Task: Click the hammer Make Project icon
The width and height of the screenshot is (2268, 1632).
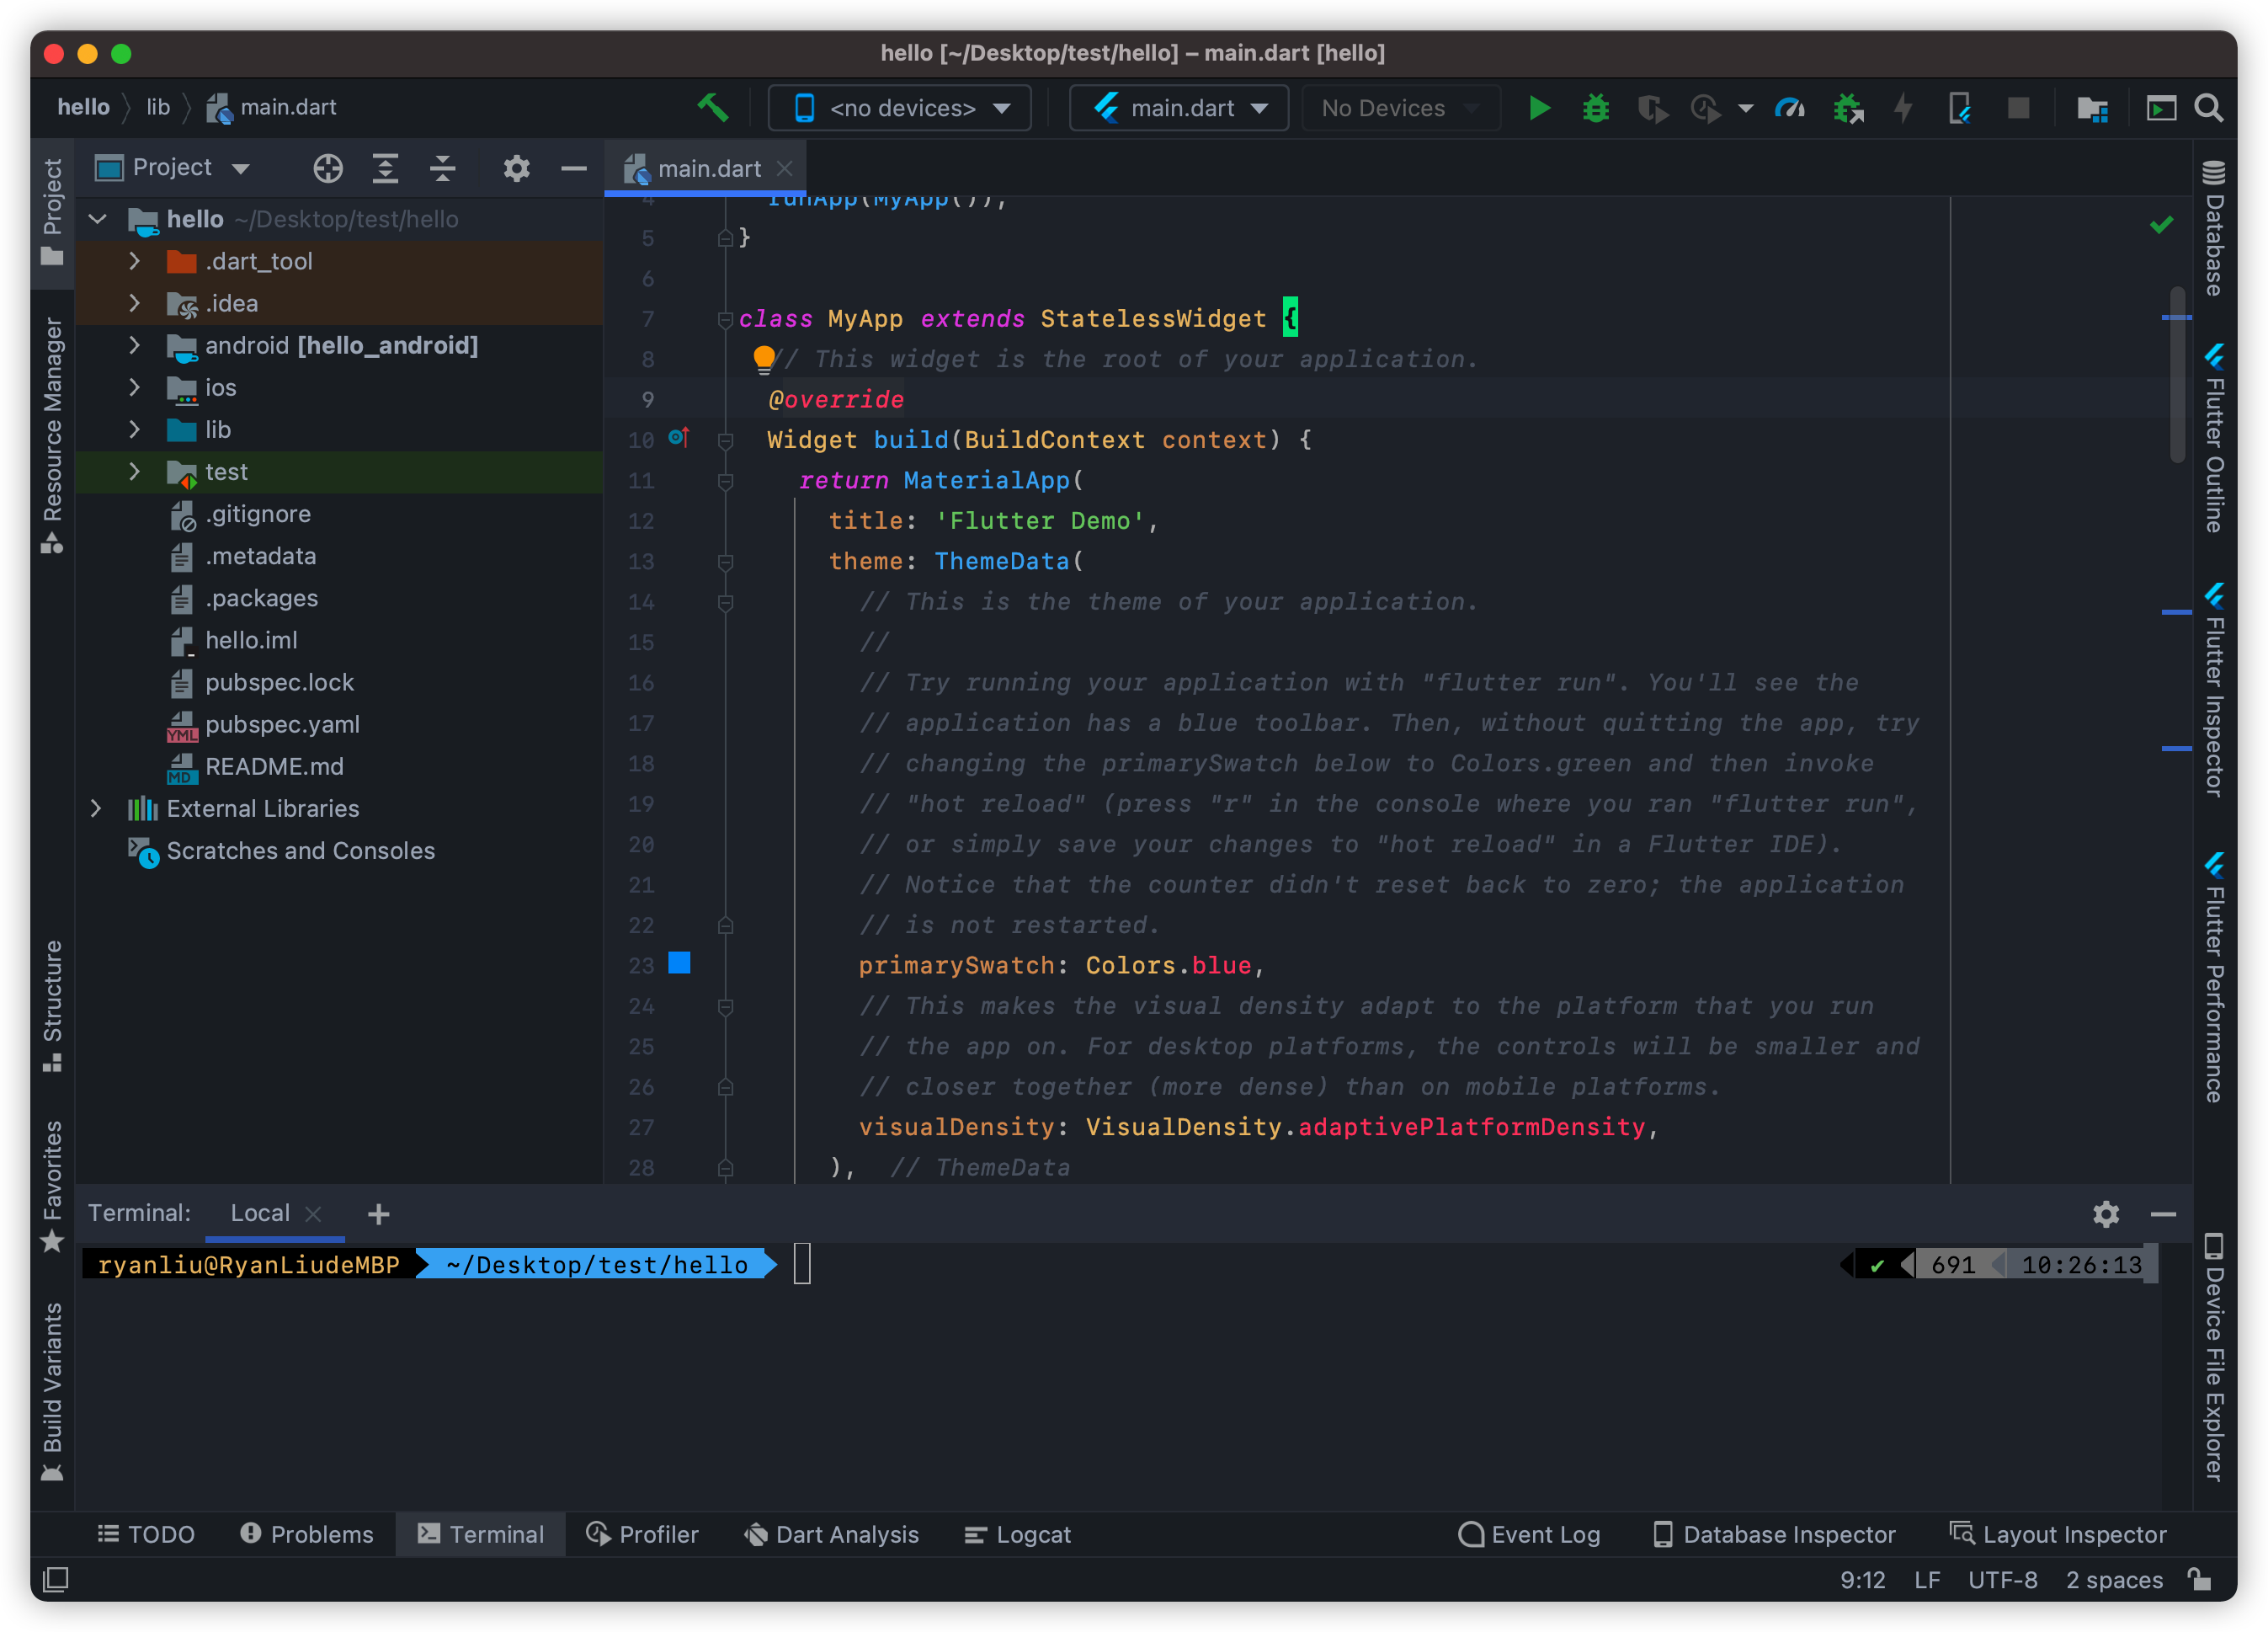Action: pyautogui.click(x=712, y=107)
